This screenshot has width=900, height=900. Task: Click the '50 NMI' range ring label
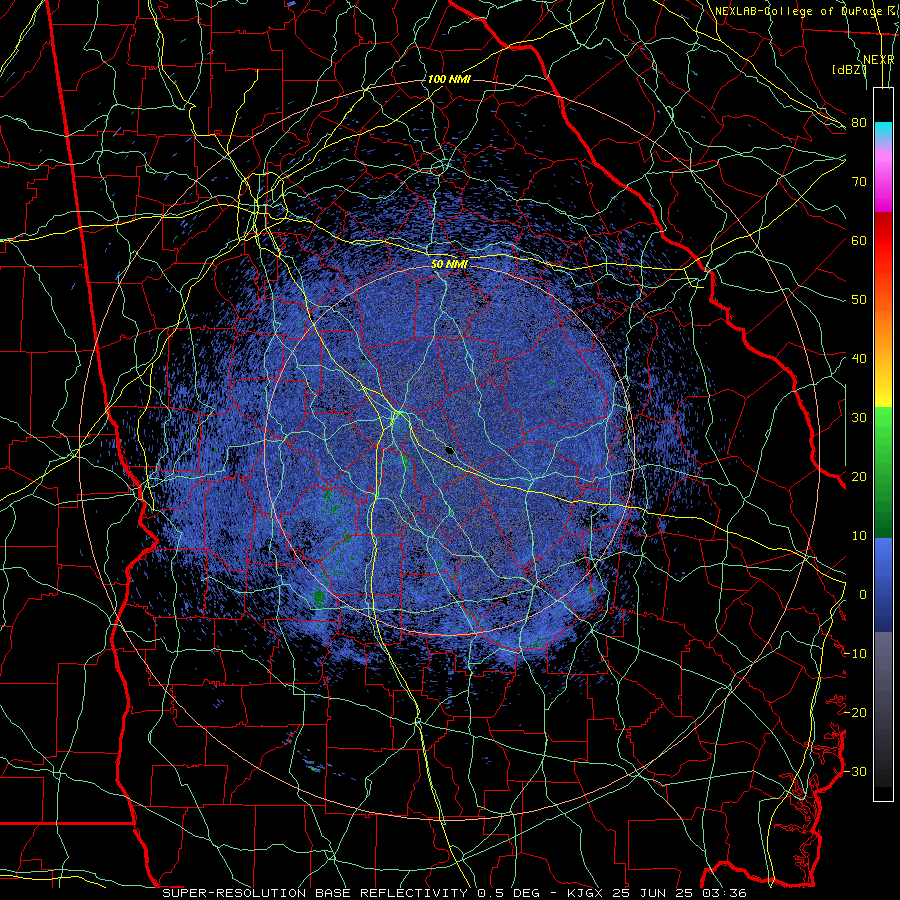(449, 264)
